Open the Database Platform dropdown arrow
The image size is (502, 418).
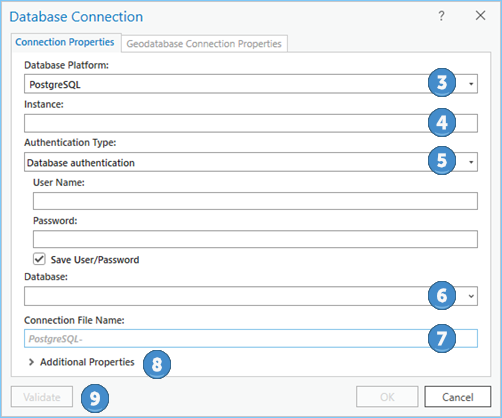[471, 84]
